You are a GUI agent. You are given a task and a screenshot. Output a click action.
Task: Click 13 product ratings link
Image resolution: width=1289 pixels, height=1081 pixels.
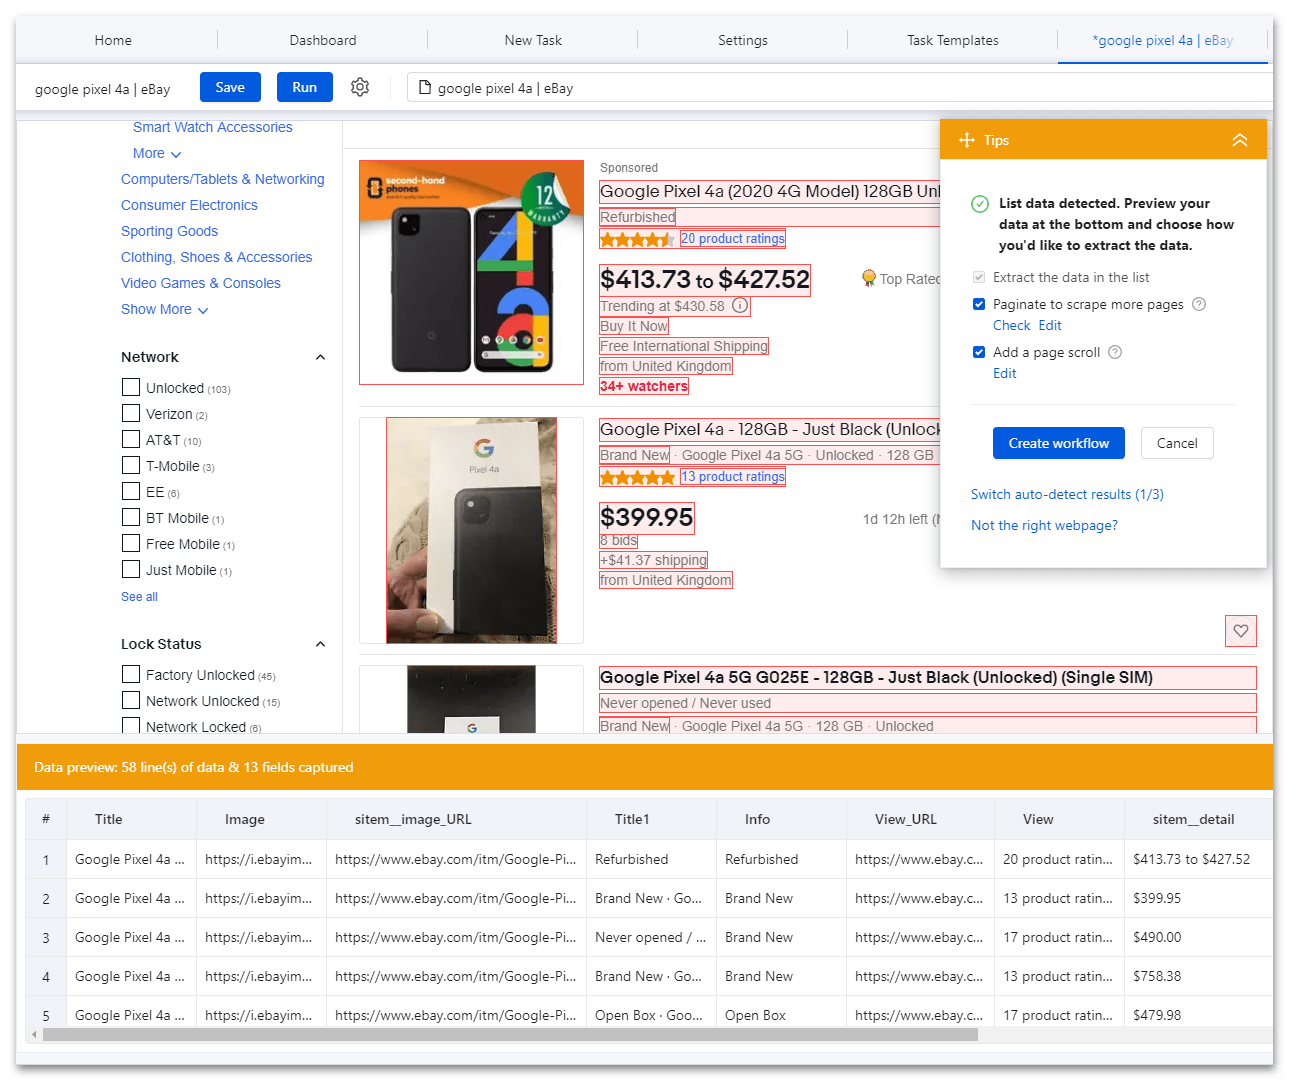733,477
